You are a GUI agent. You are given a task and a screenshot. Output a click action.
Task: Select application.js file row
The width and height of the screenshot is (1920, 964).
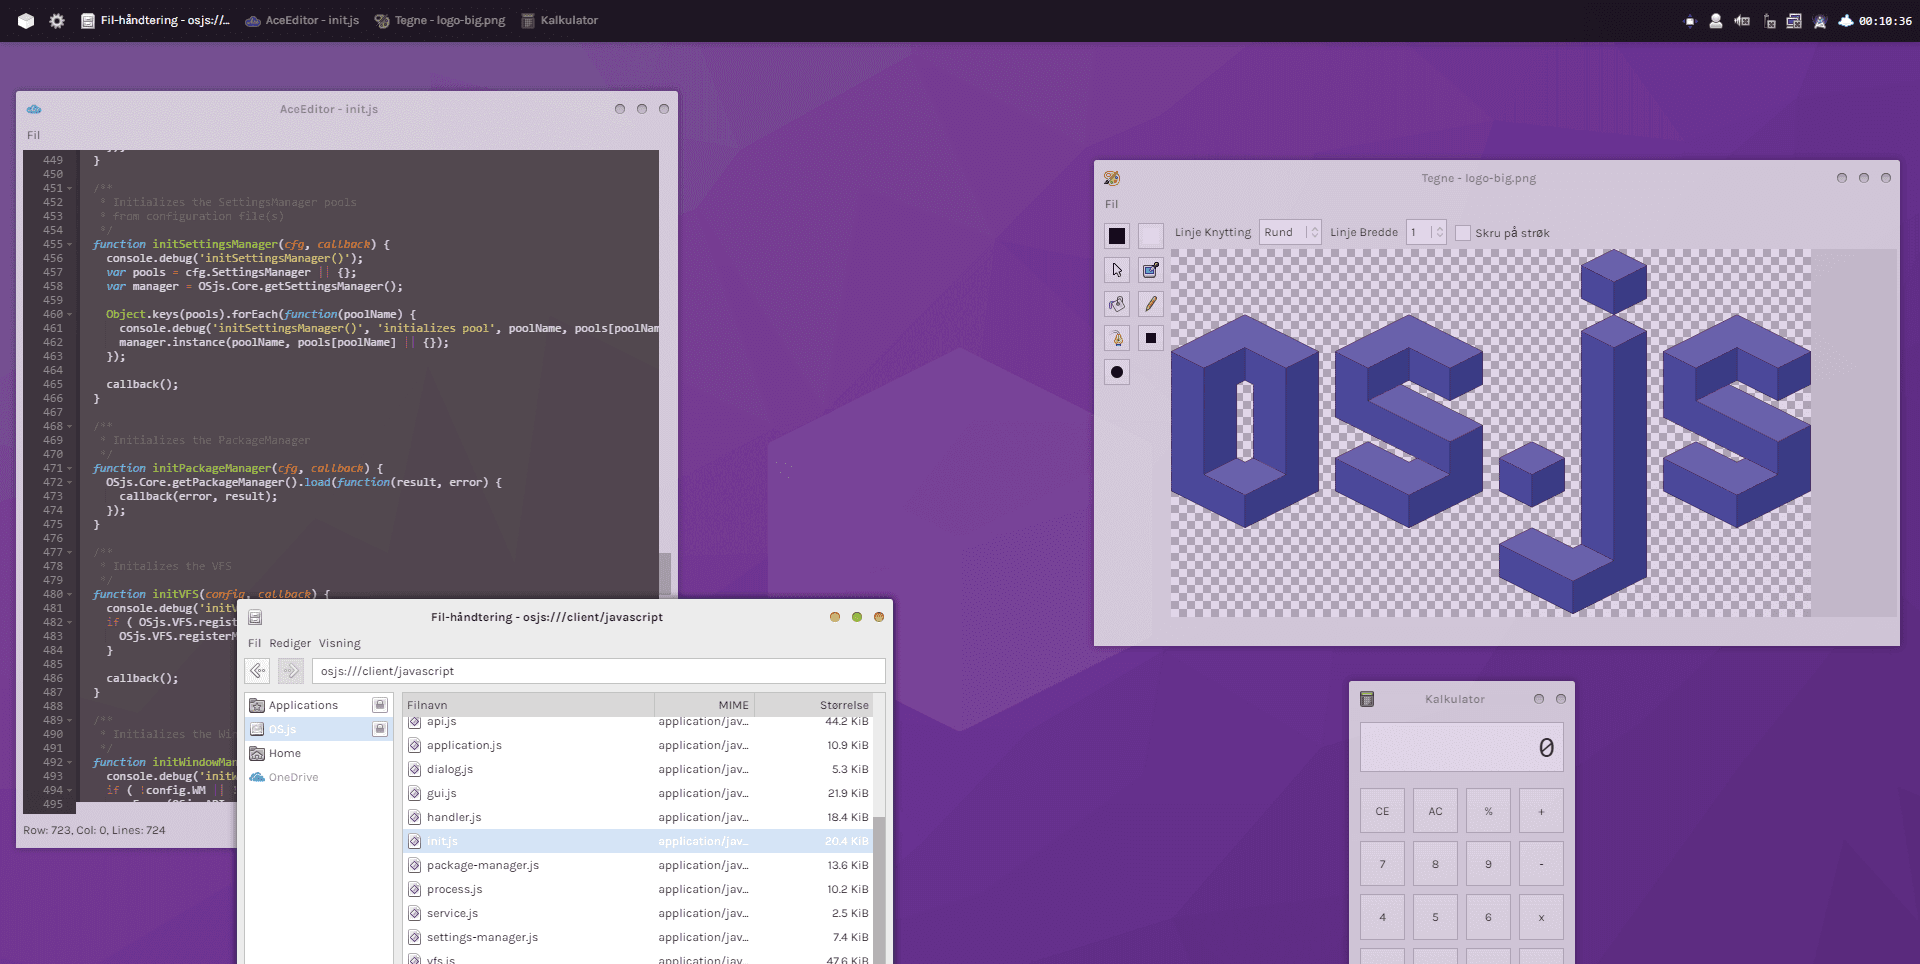[638, 745]
